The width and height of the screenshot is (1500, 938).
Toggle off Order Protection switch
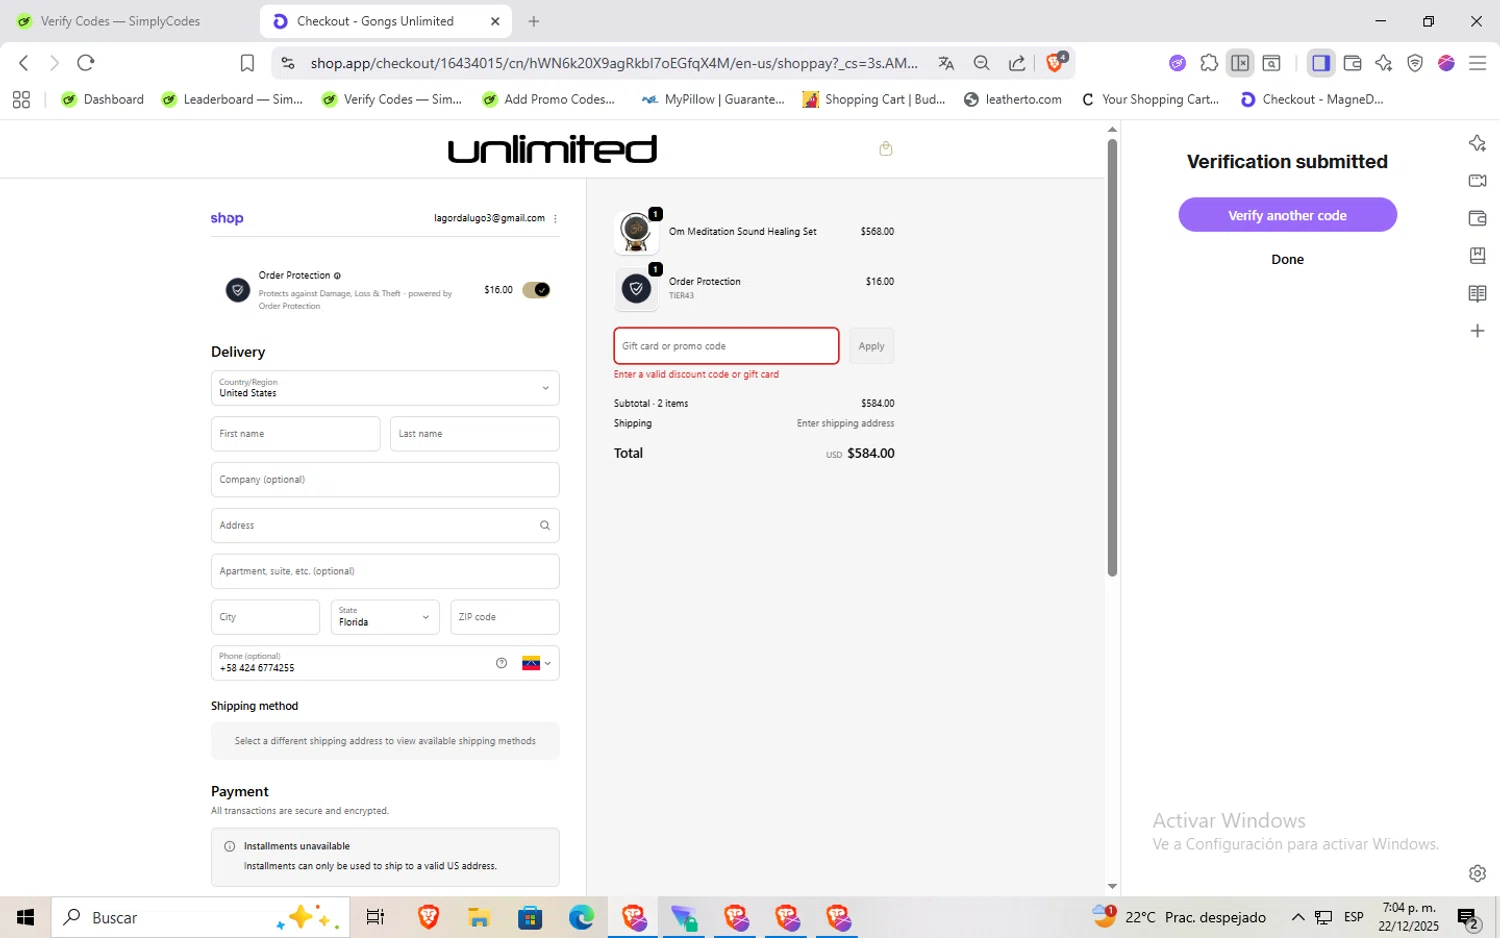click(x=536, y=290)
